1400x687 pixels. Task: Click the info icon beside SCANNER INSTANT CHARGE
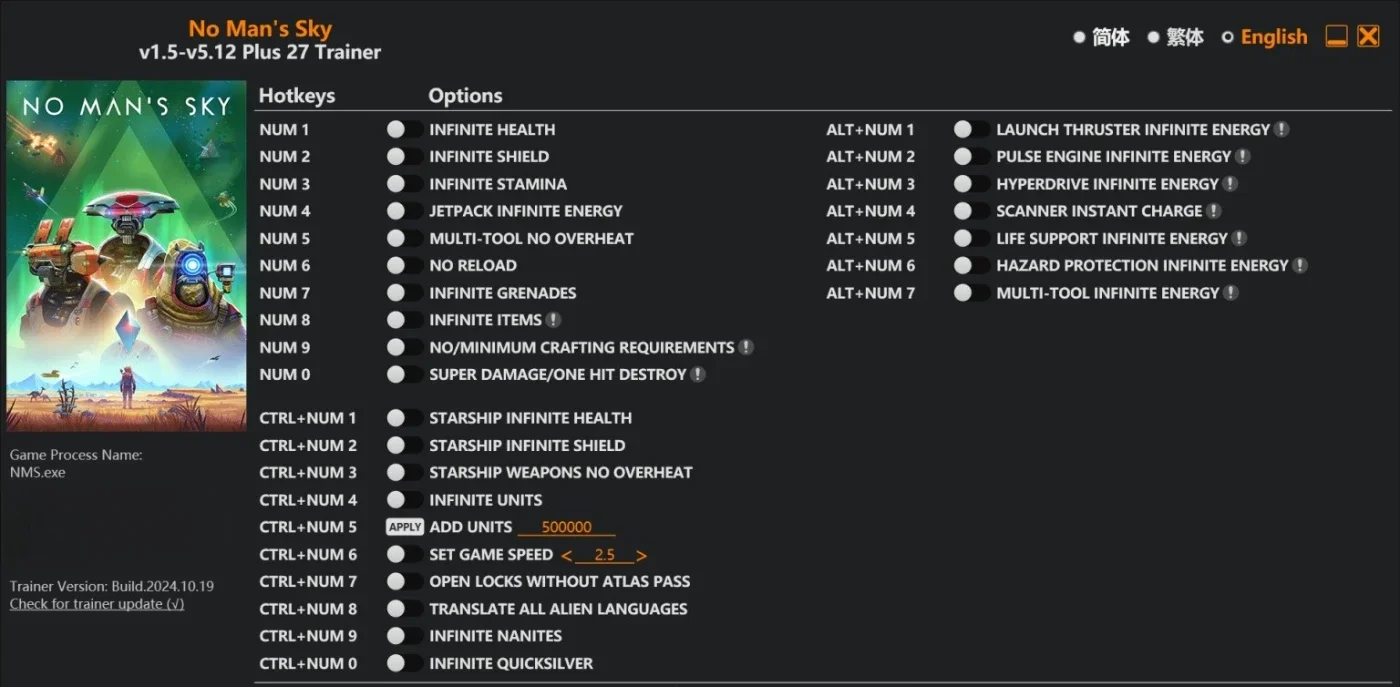1214,211
